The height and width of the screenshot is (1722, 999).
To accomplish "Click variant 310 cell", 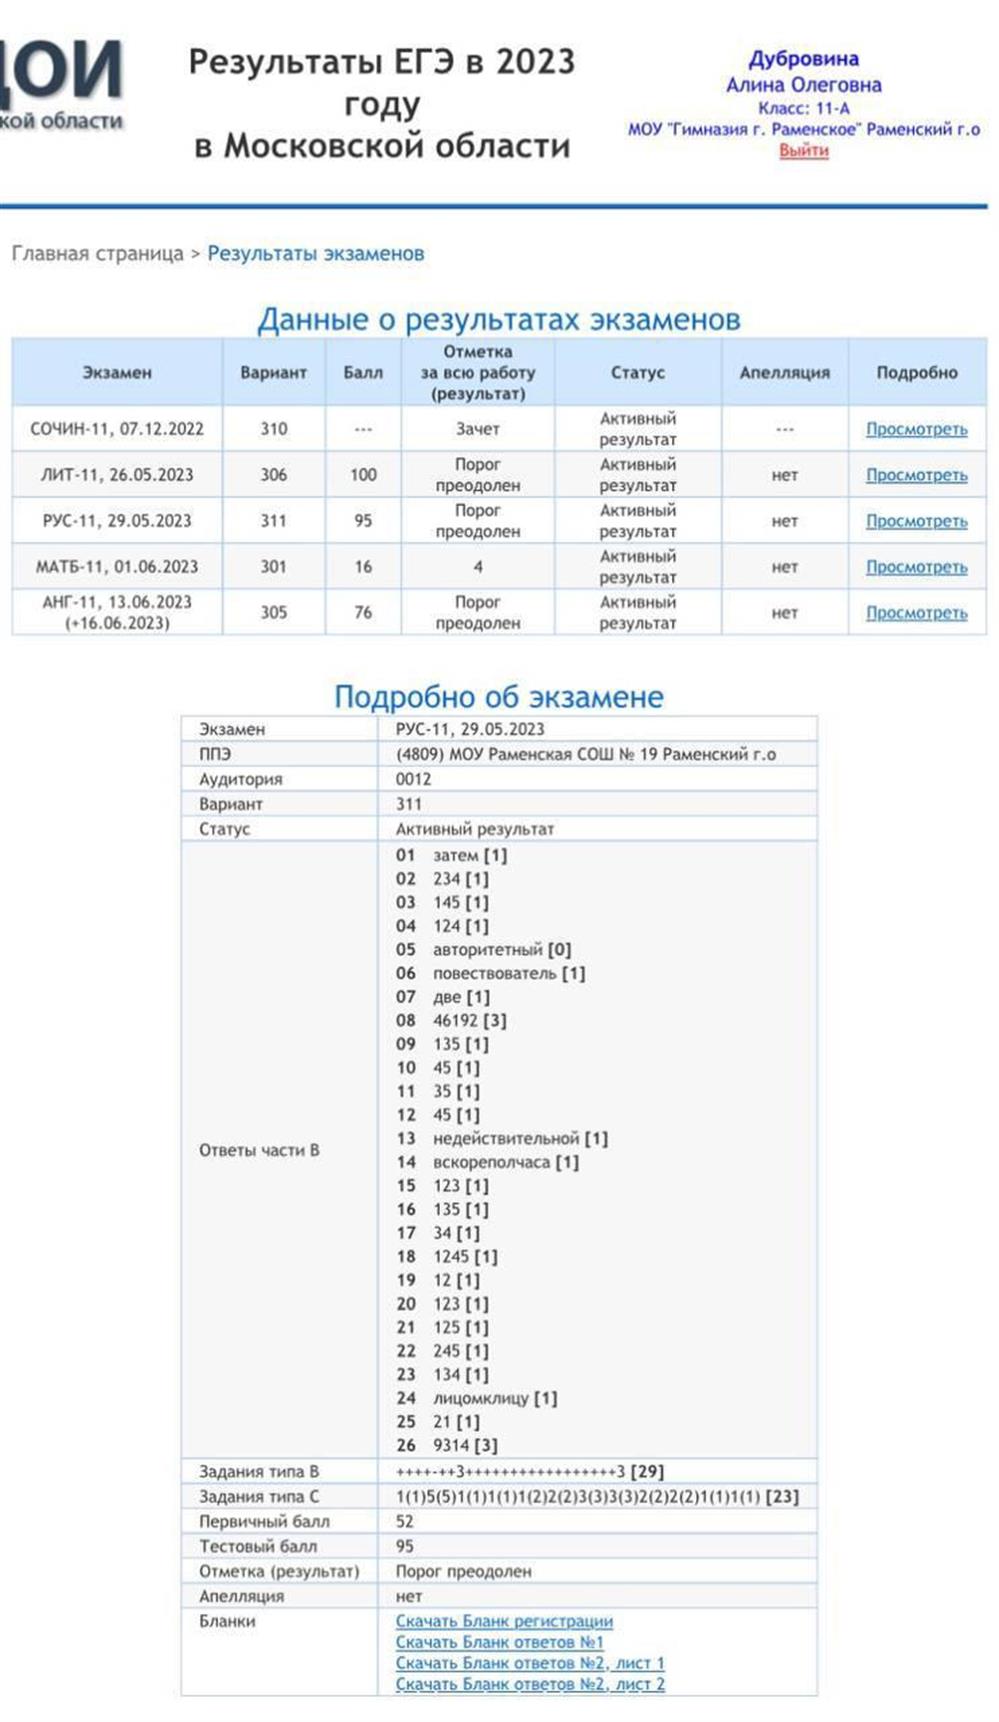I will (x=273, y=429).
